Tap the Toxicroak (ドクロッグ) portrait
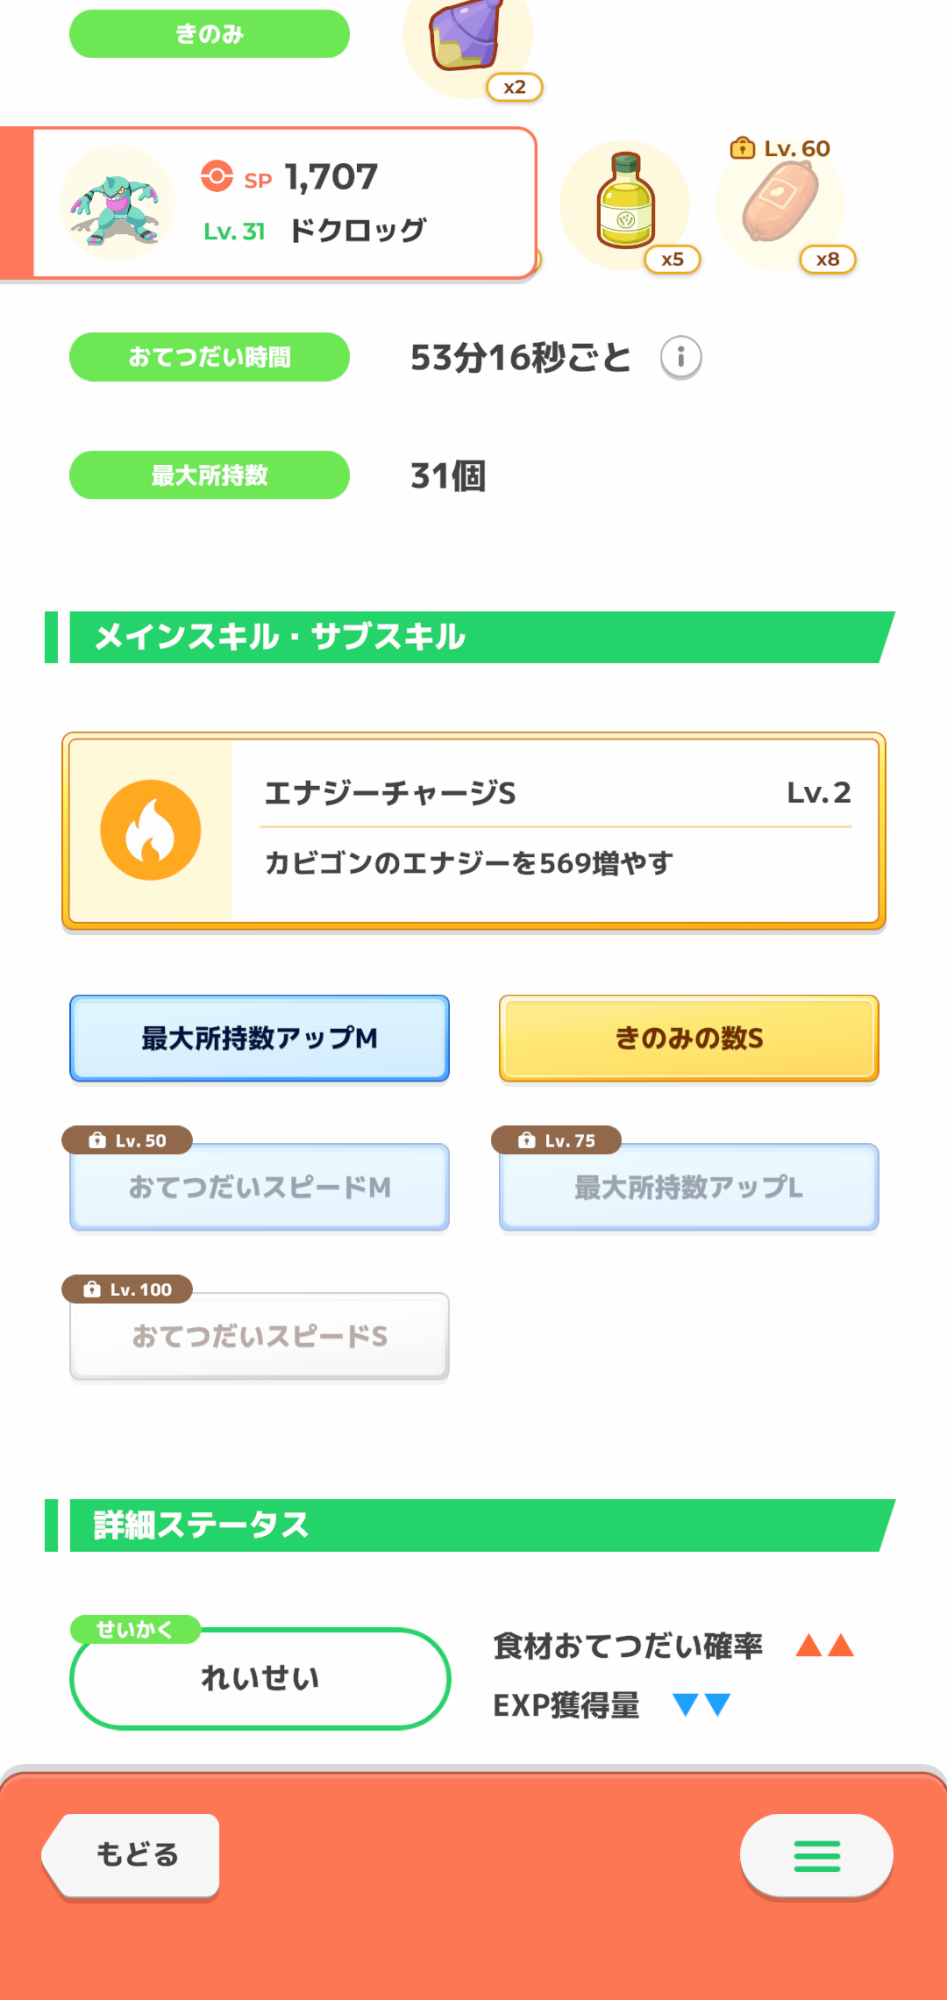 click(x=116, y=205)
